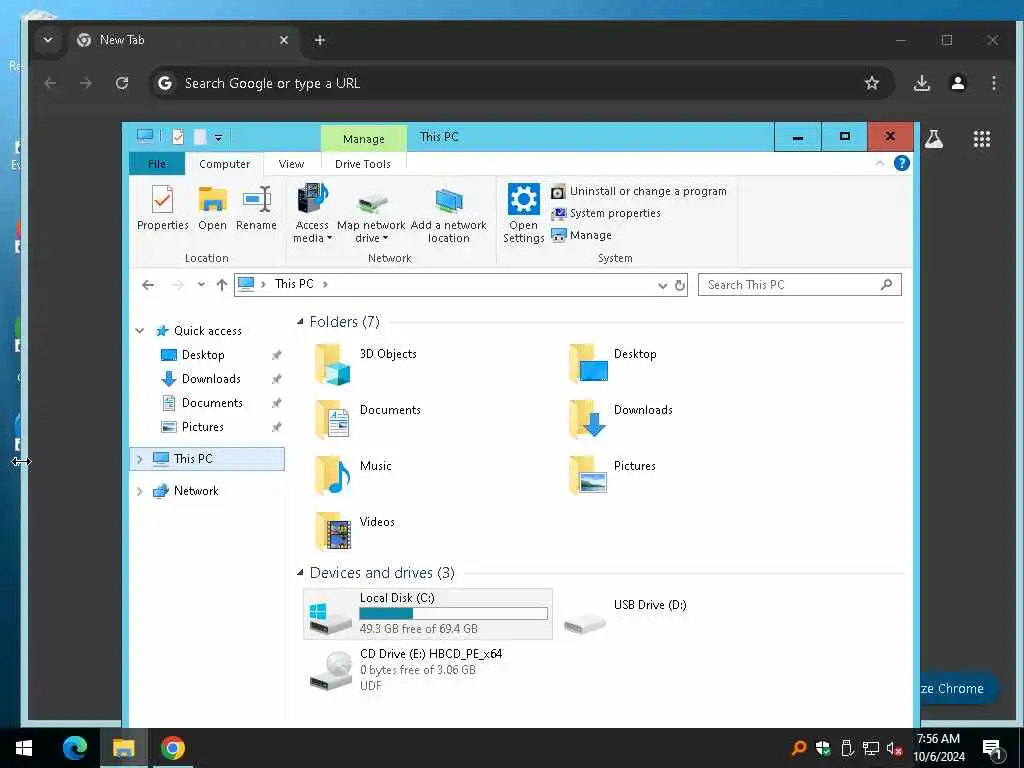
Task: Click the Open Settings gear icon
Action: (523, 199)
